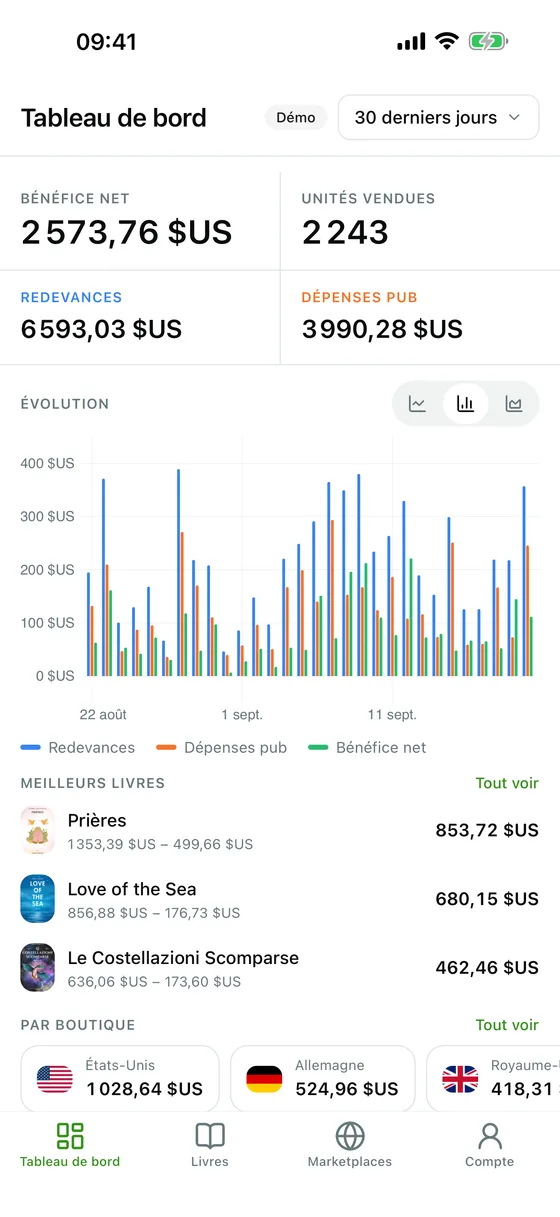
Task: Open Le Costellazioni Scomparse cover thumbnail
Action: [38, 968]
